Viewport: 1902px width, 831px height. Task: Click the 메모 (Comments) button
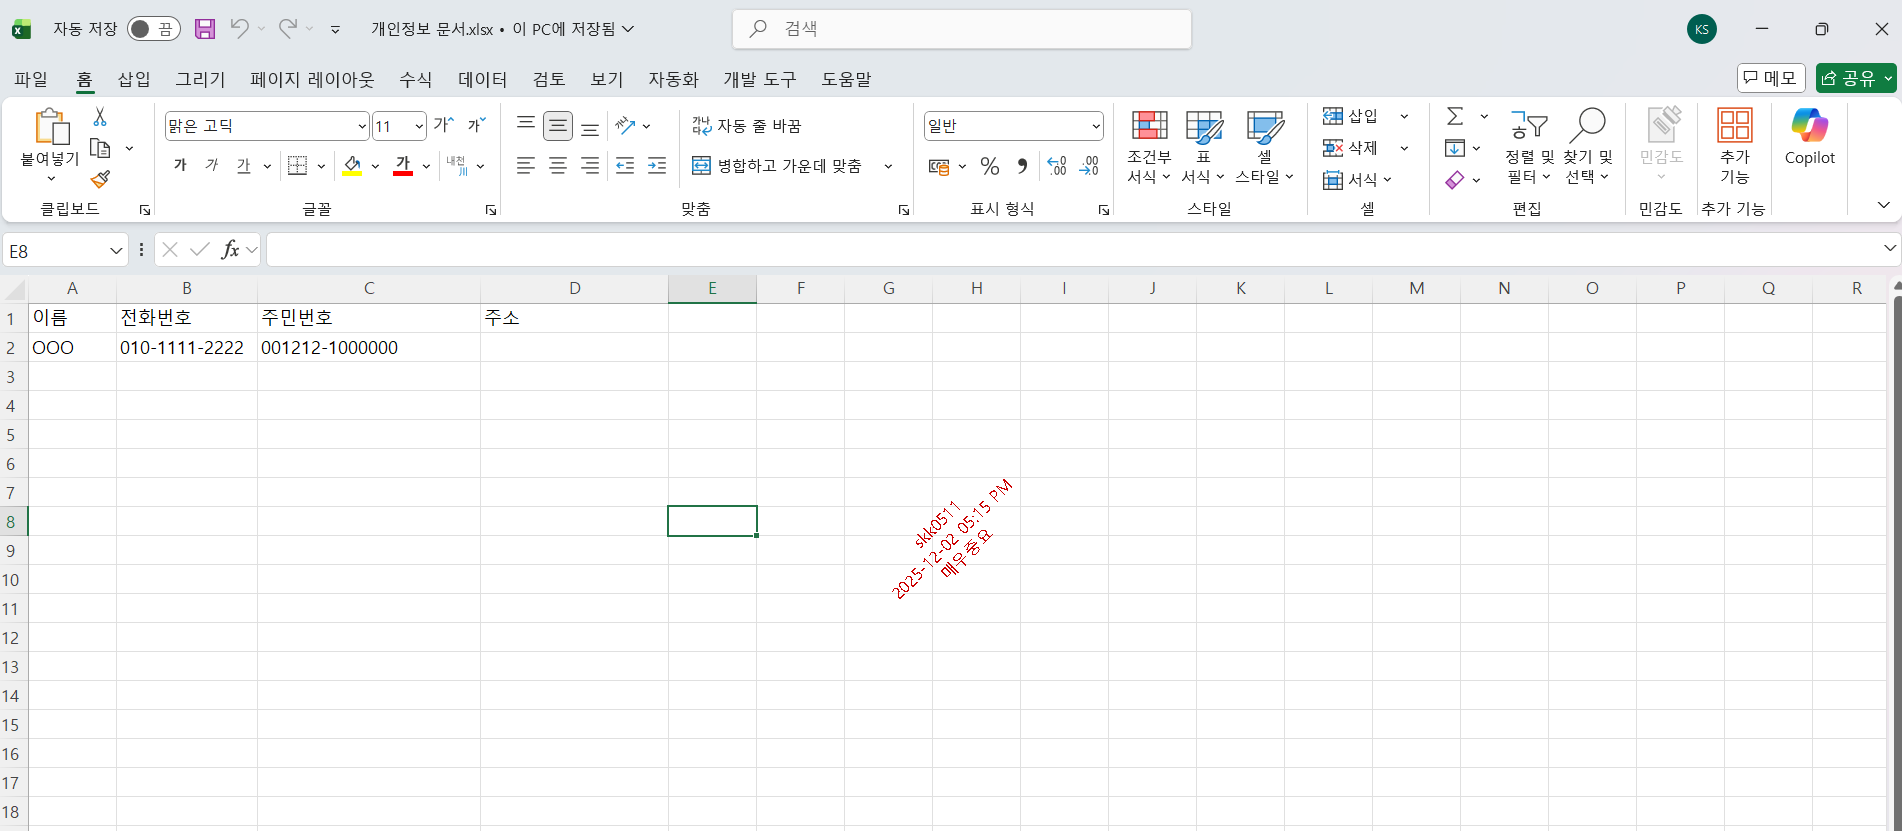1770,78
